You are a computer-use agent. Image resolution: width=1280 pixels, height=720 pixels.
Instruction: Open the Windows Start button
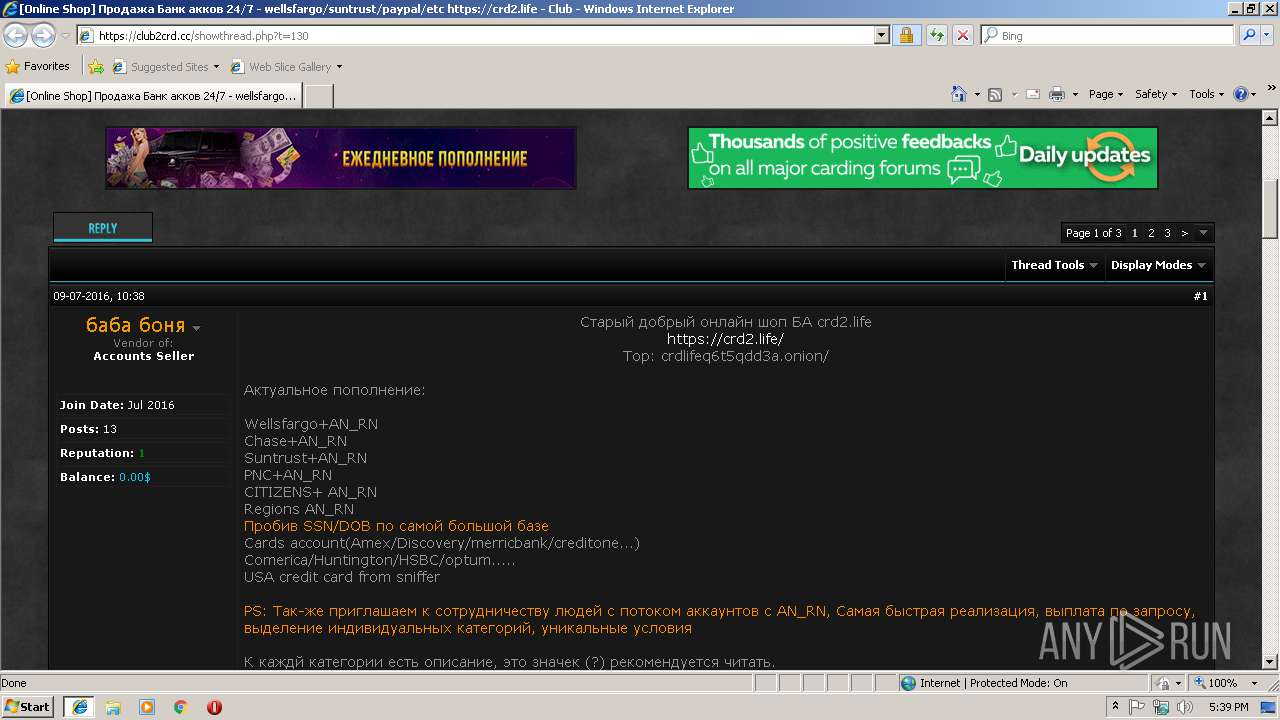tap(27, 706)
